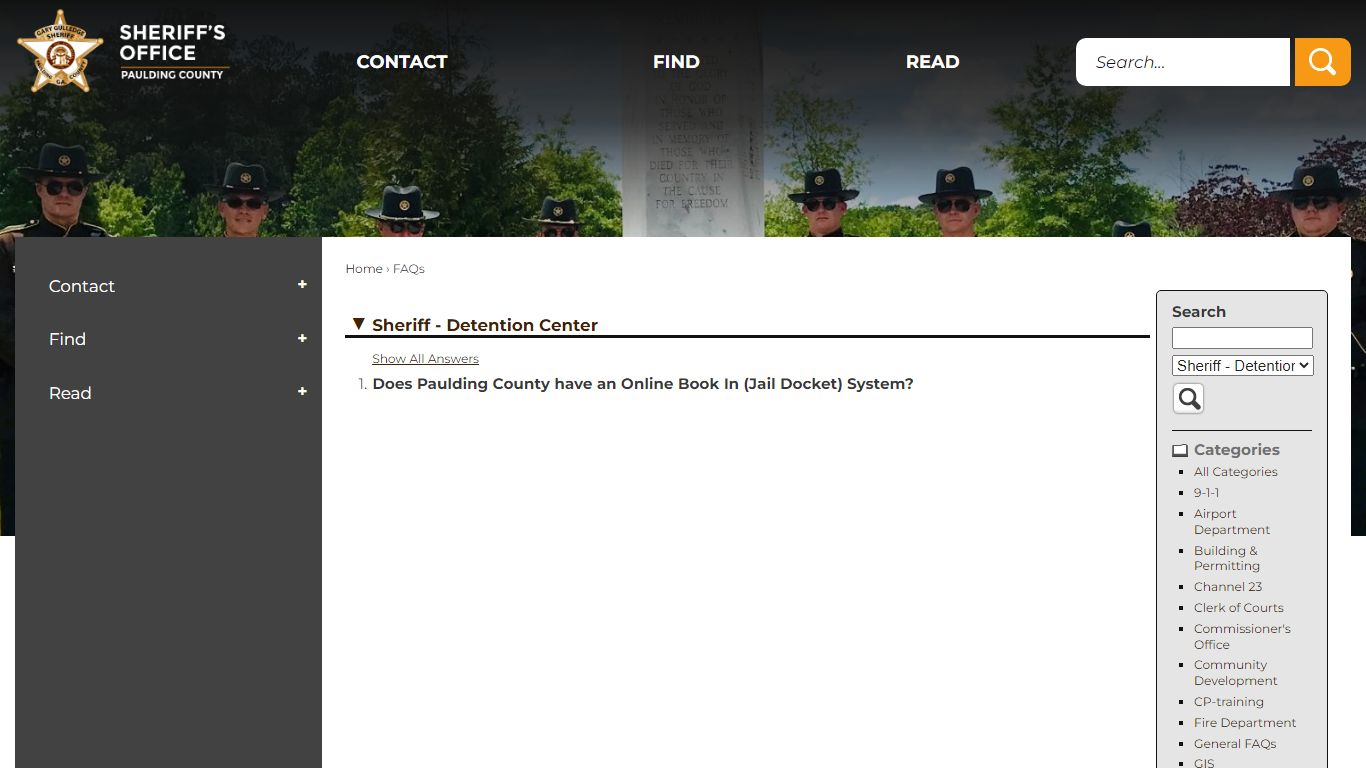This screenshot has width=1366, height=768.
Task: Click Sheriff - Detention Center heading
Action: click(x=485, y=325)
